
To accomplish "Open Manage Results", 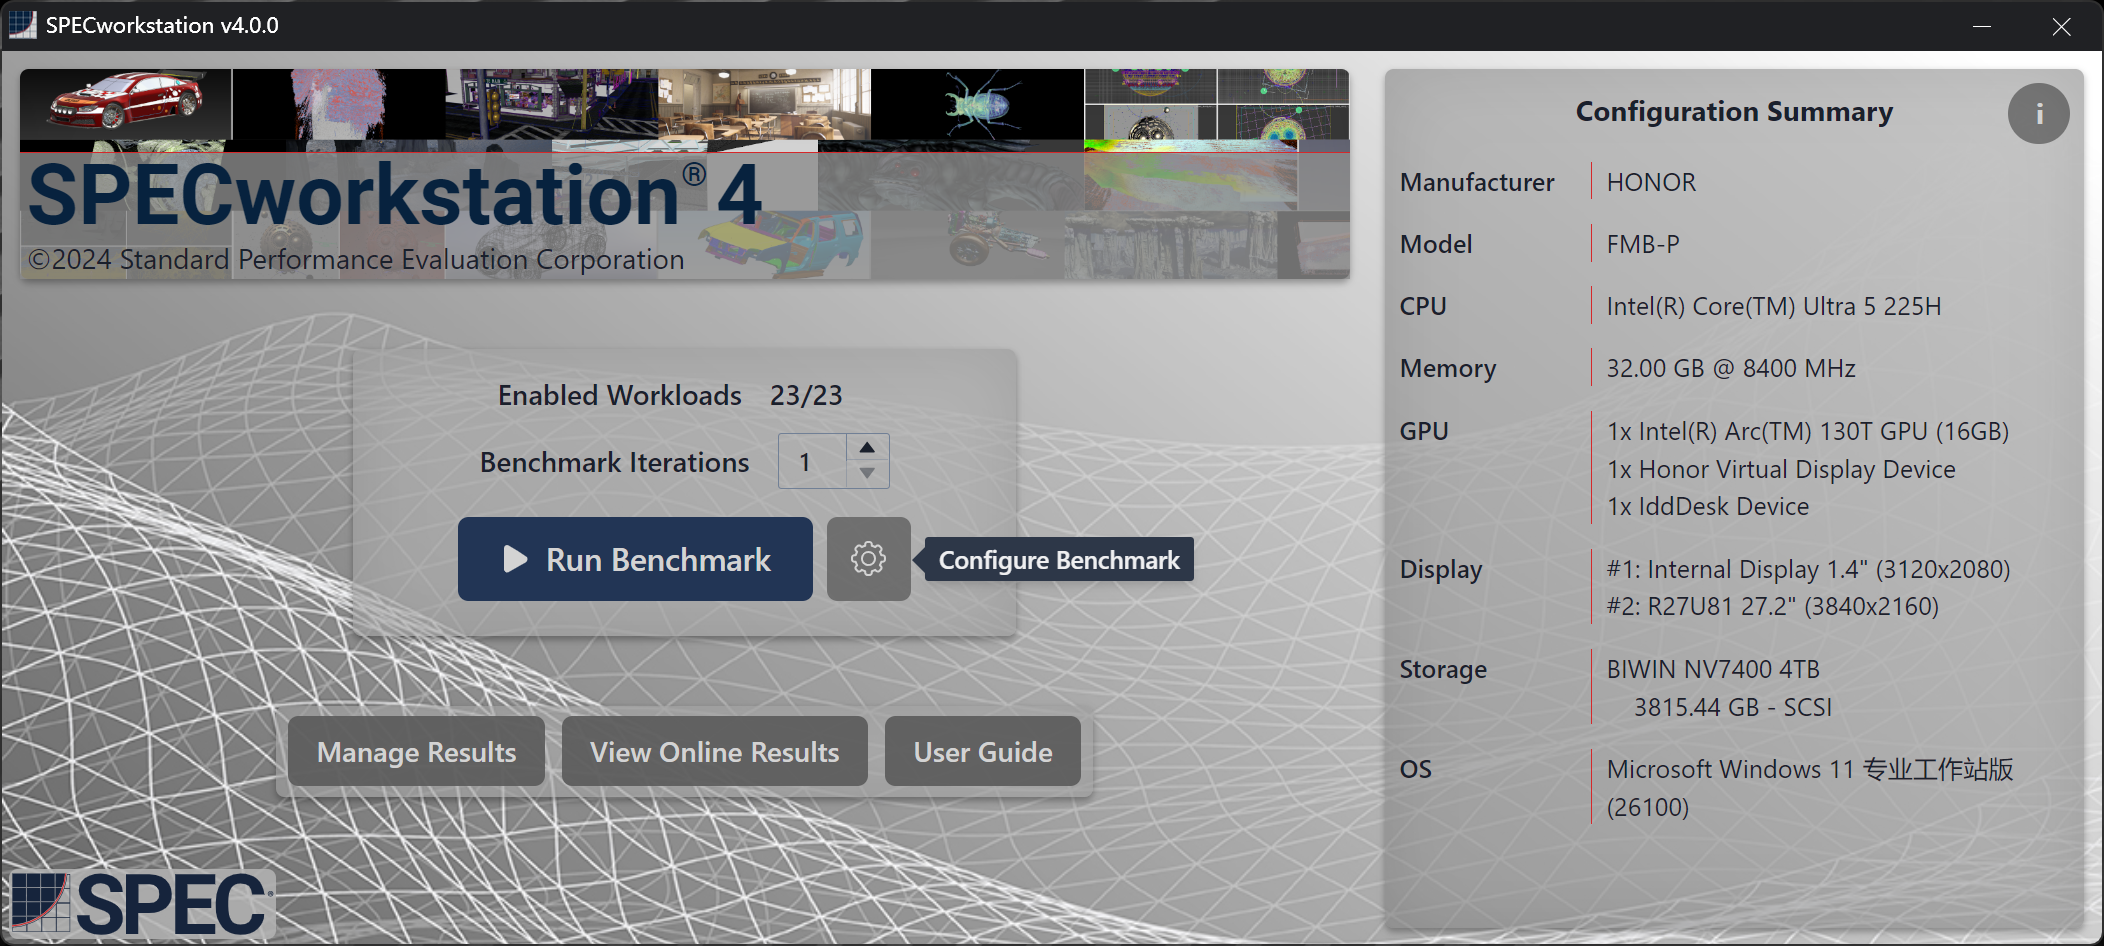I will (x=416, y=751).
